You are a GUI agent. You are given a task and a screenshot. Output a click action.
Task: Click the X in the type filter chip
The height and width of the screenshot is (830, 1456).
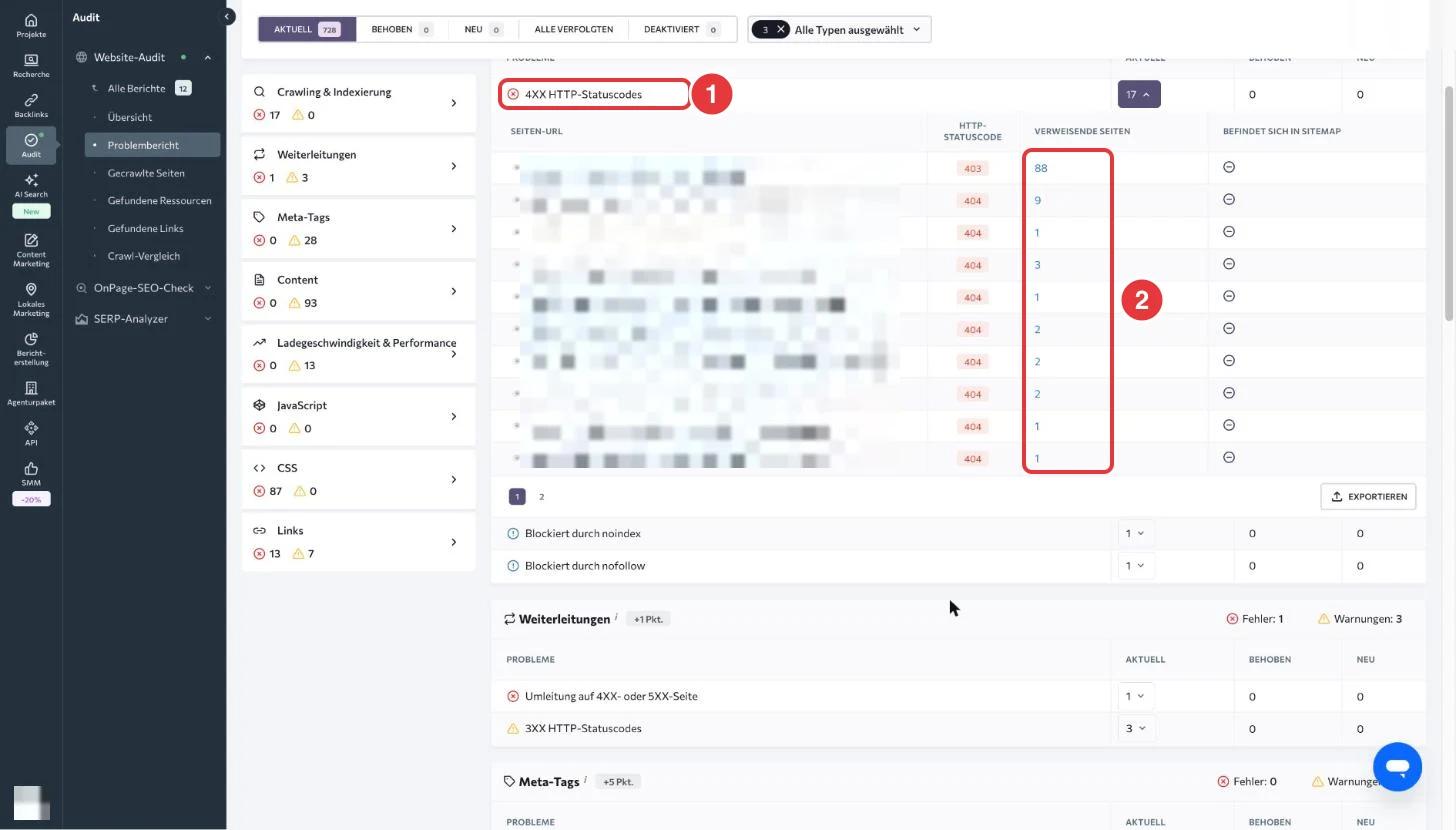click(x=781, y=30)
